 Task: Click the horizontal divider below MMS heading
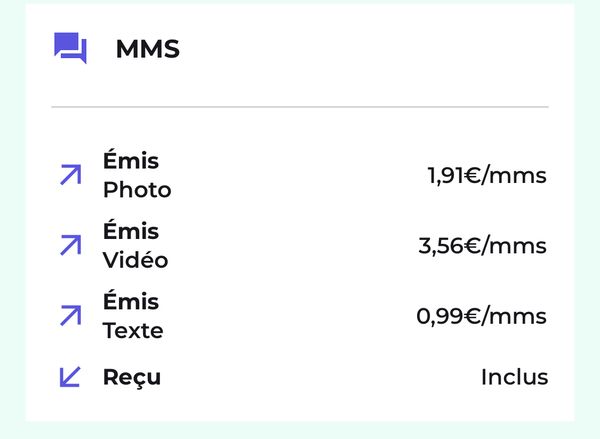tap(300, 106)
